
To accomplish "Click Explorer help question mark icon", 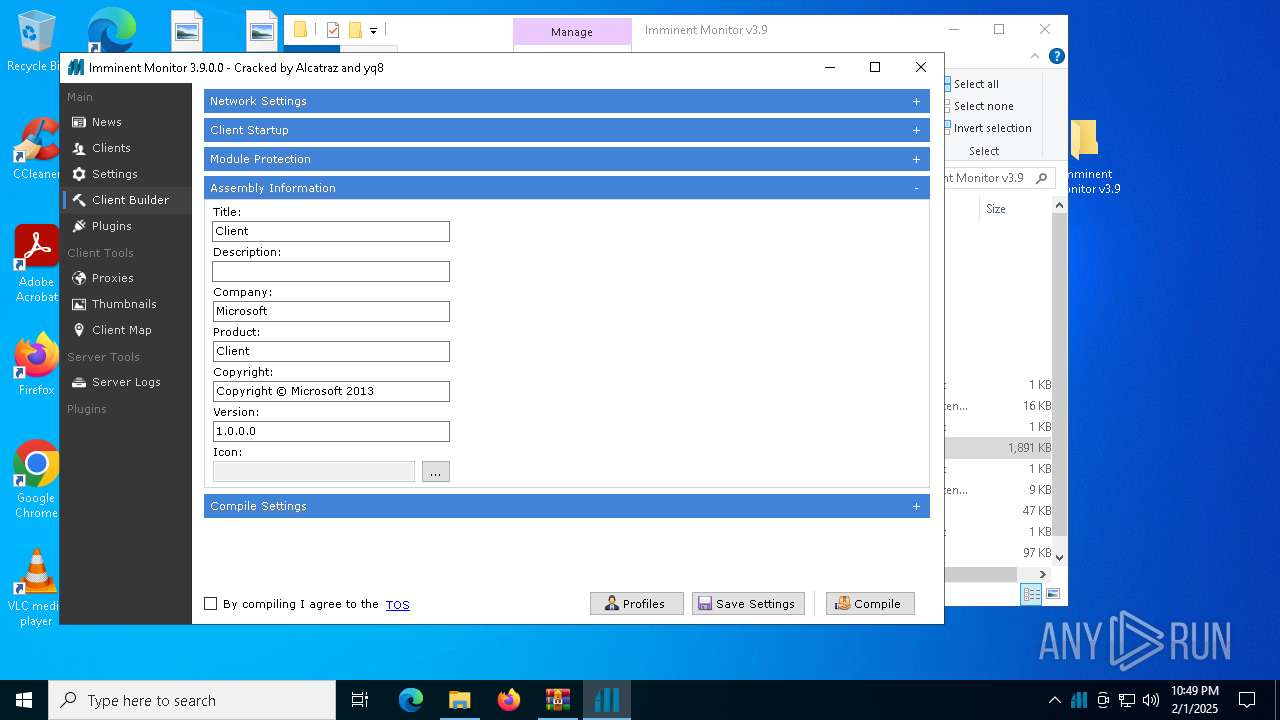I will point(1056,57).
